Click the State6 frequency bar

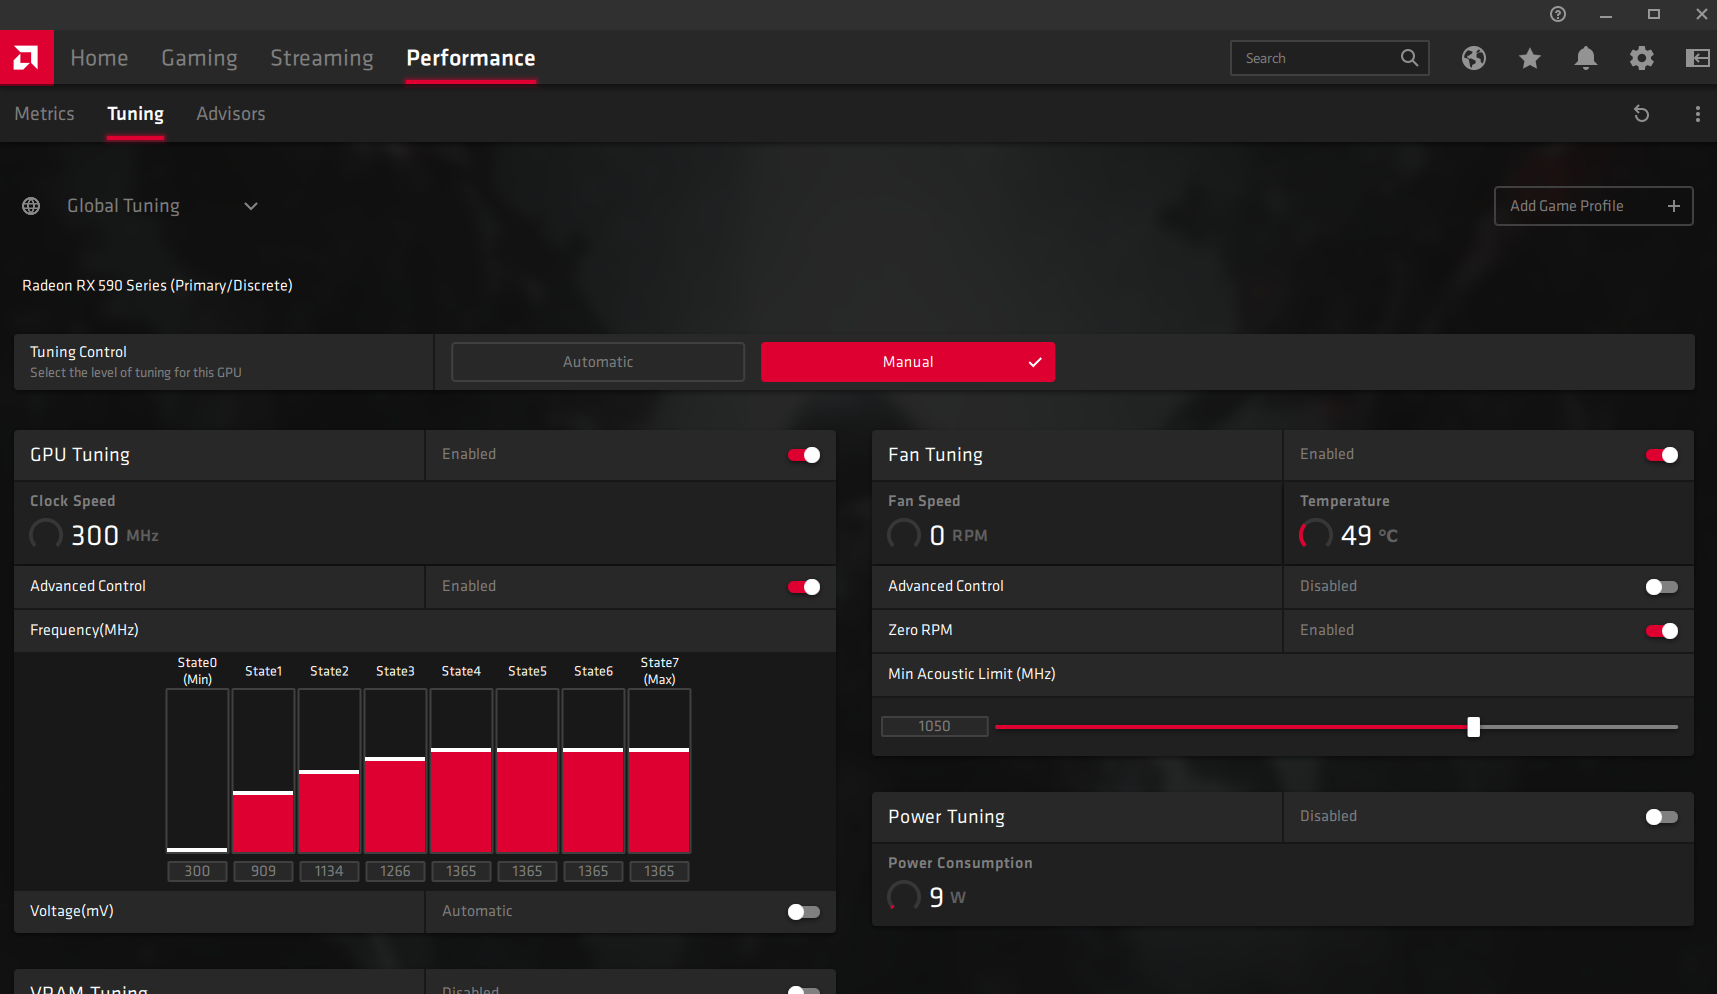593,771
